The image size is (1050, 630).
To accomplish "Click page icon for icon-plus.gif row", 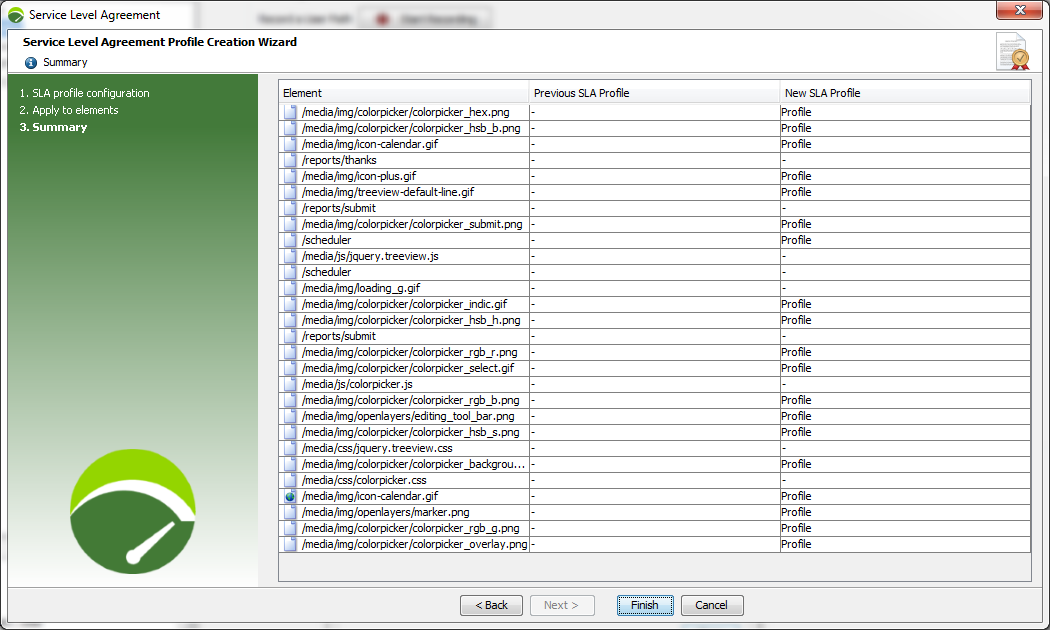I will 290,176.
